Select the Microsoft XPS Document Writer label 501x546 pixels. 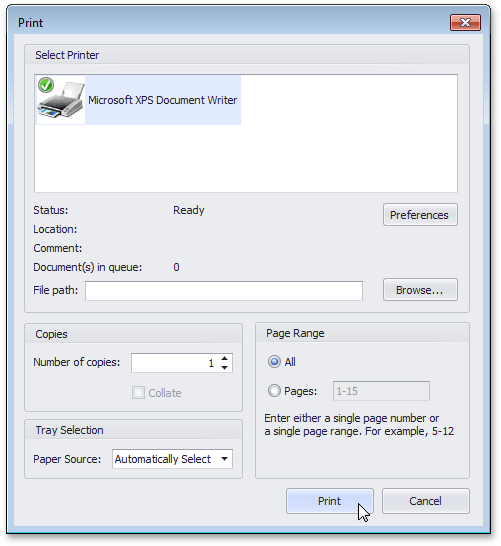point(163,100)
